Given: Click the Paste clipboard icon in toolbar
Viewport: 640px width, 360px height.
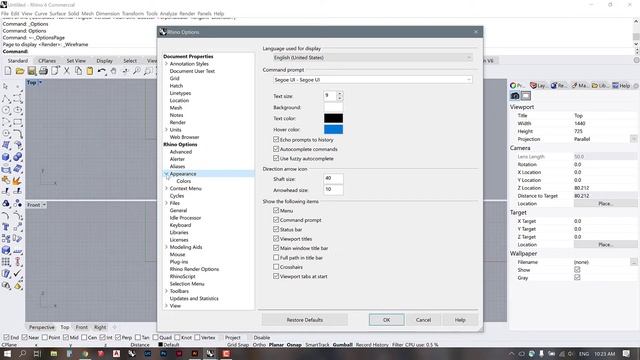Looking at the screenshot, I should [89, 71].
